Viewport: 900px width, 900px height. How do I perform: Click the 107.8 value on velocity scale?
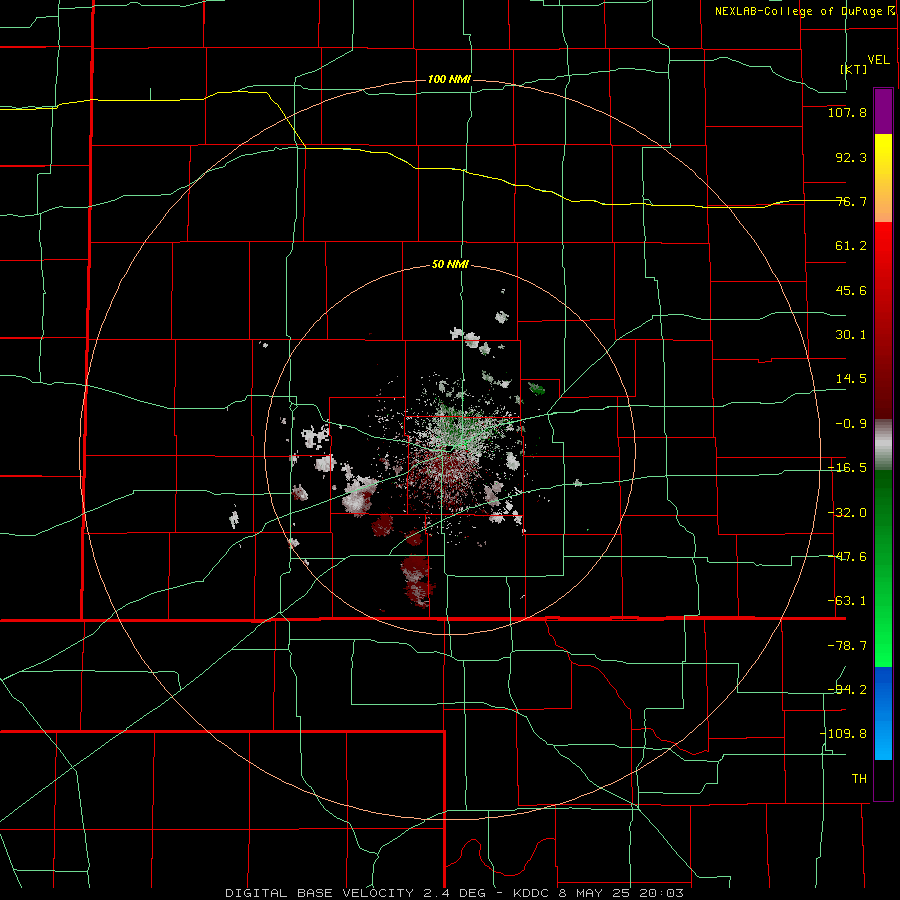coord(847,112)
